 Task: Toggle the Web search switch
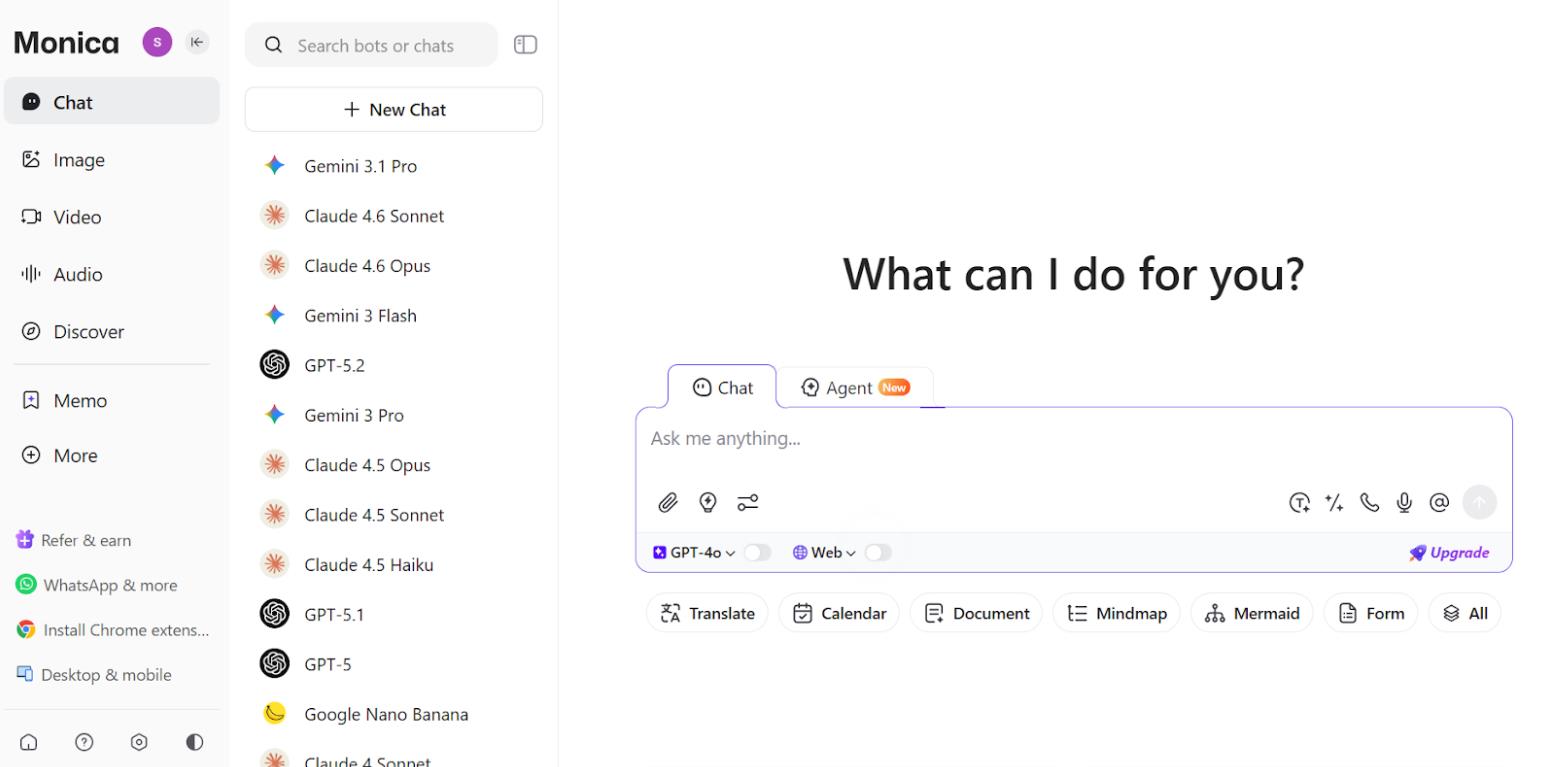tap(878, 553)
